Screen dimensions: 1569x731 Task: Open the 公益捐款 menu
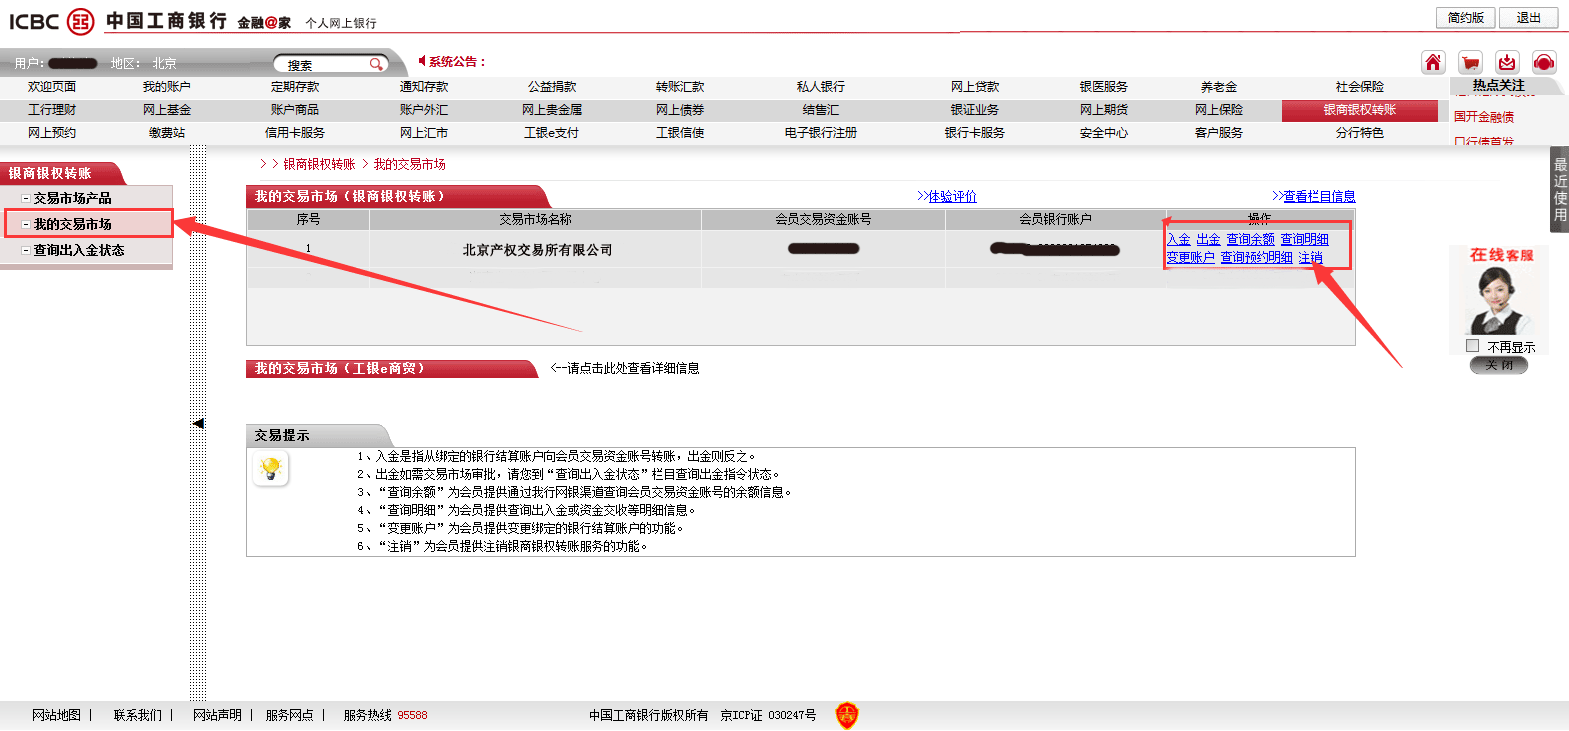coord(552,87)
